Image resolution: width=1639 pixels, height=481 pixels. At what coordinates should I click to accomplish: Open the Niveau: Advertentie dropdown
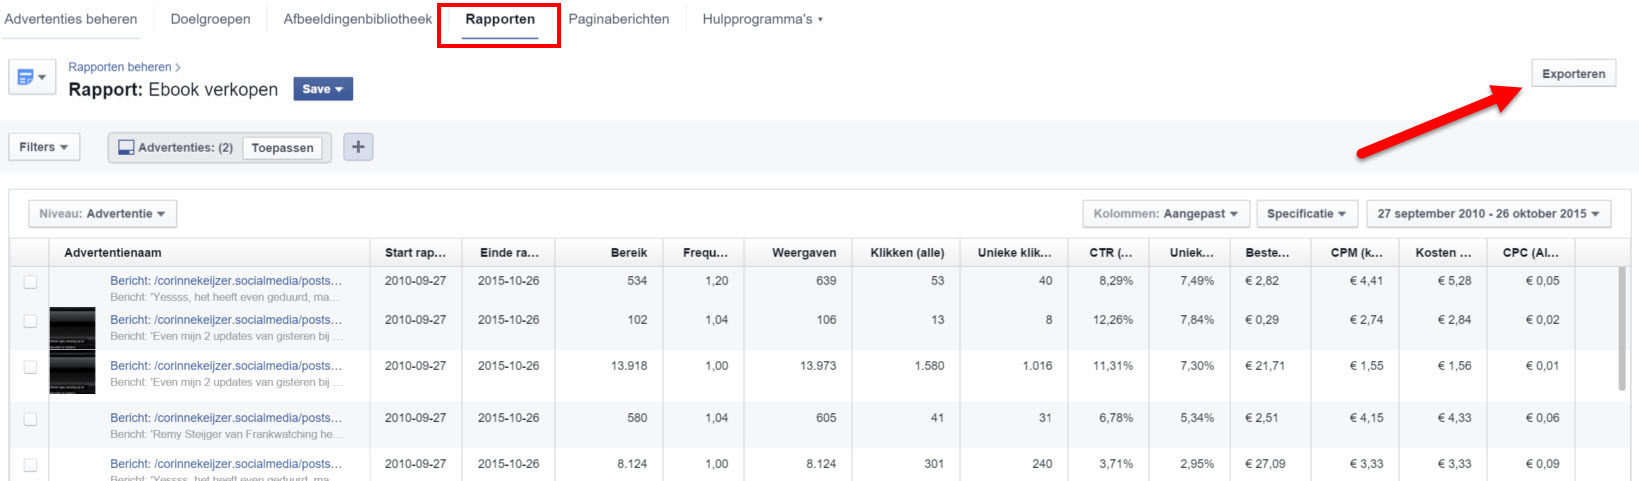[102, 214]
